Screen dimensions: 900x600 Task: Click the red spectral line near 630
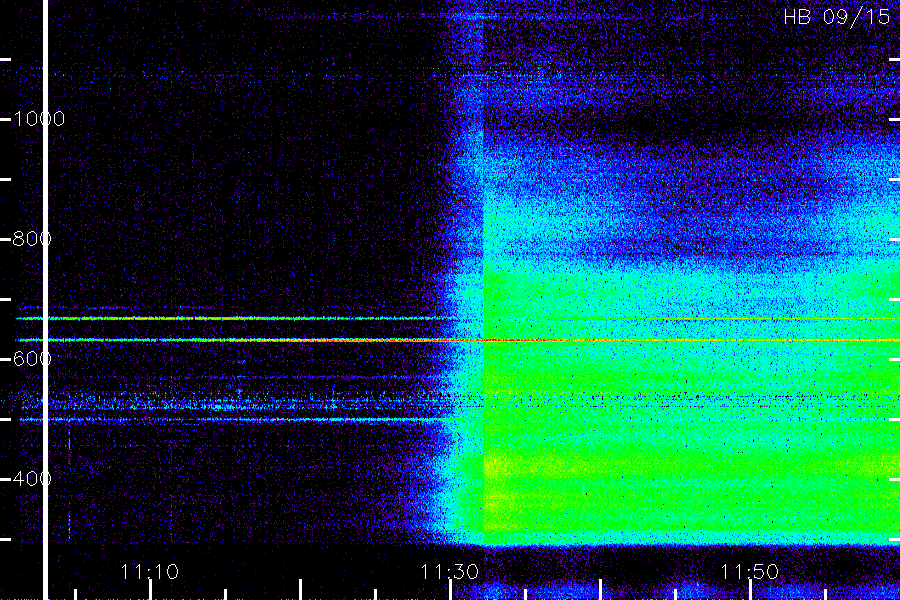click(459, 340)
